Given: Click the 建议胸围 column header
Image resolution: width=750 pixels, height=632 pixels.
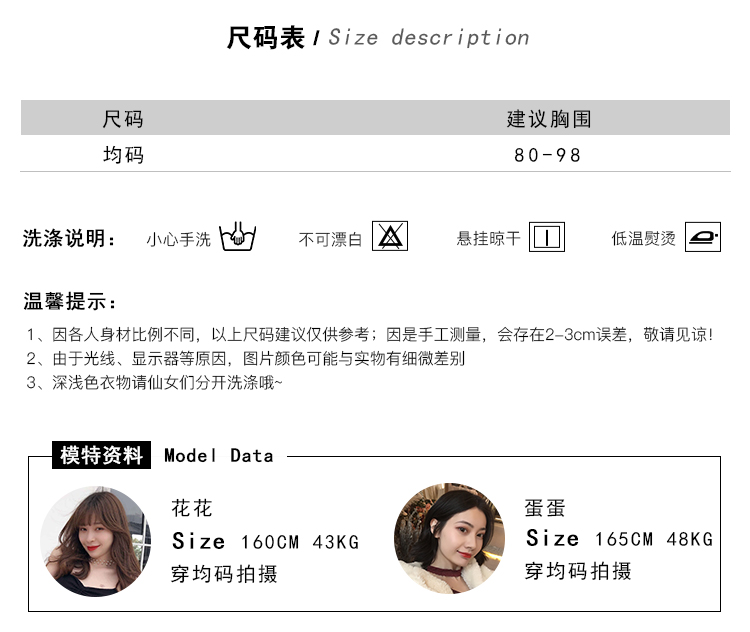Looking at the screenshot, I should coord(549,119).
